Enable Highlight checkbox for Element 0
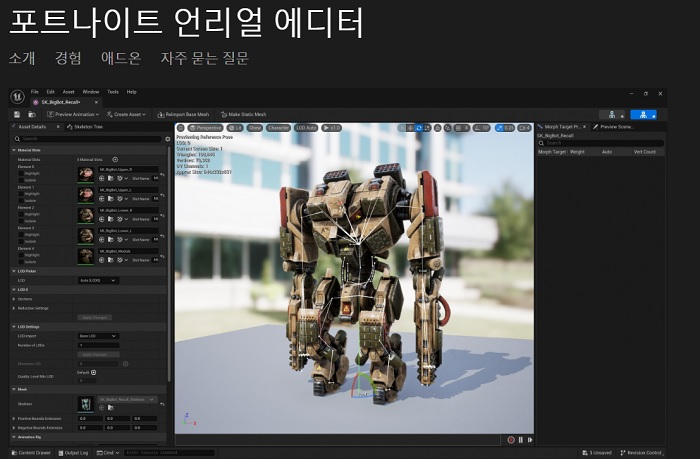 [20, 173]
